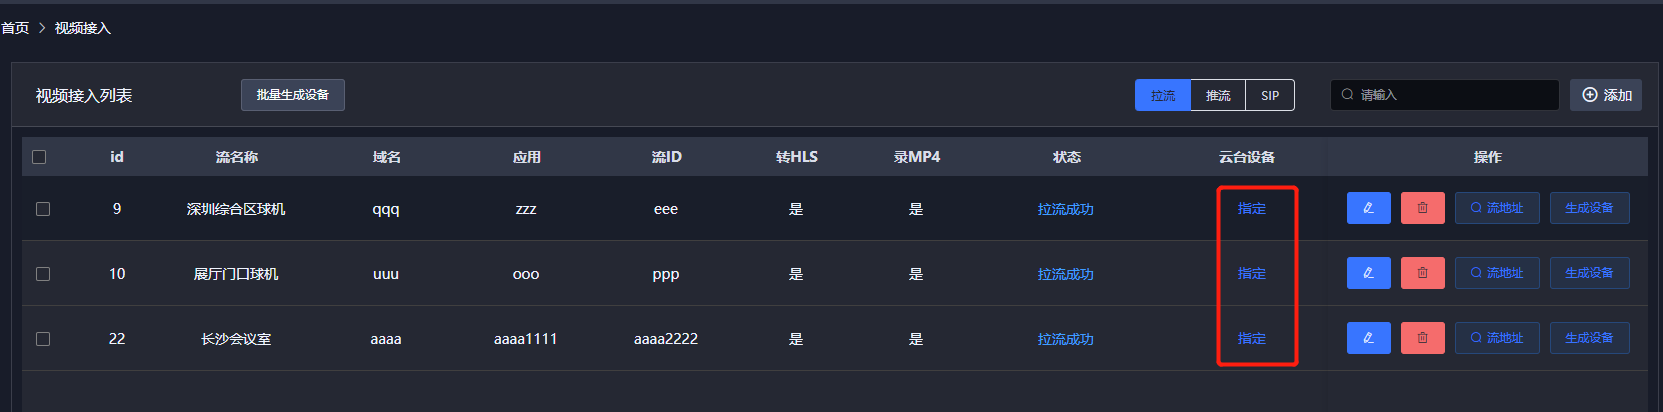The image size is (1663, 412).
Task: Click 流地址 search button for id 9
Action: tap(1496, 208)
